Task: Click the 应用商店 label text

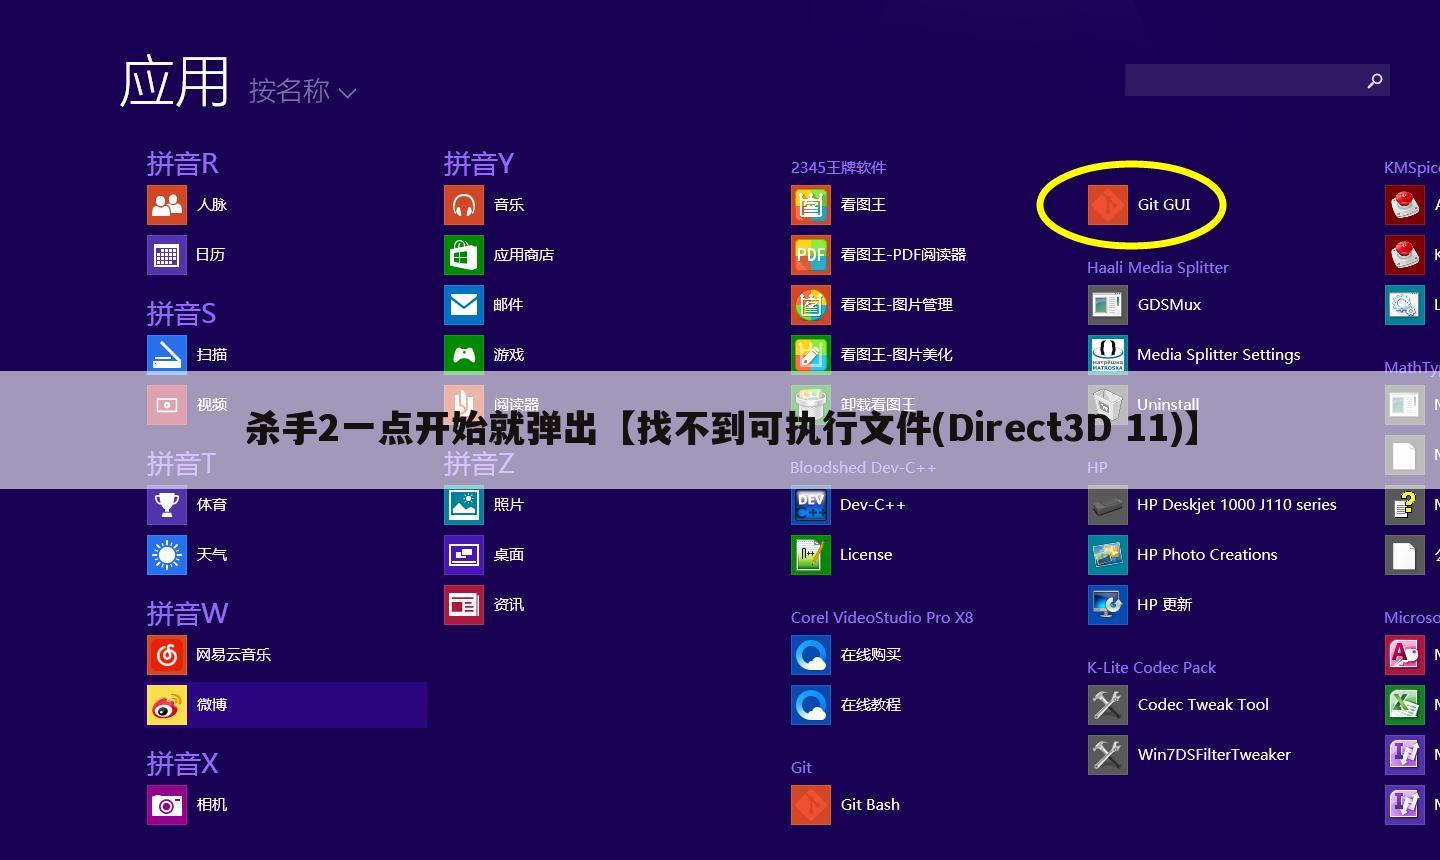Action: pyautogui.click(x=524, y=255)
